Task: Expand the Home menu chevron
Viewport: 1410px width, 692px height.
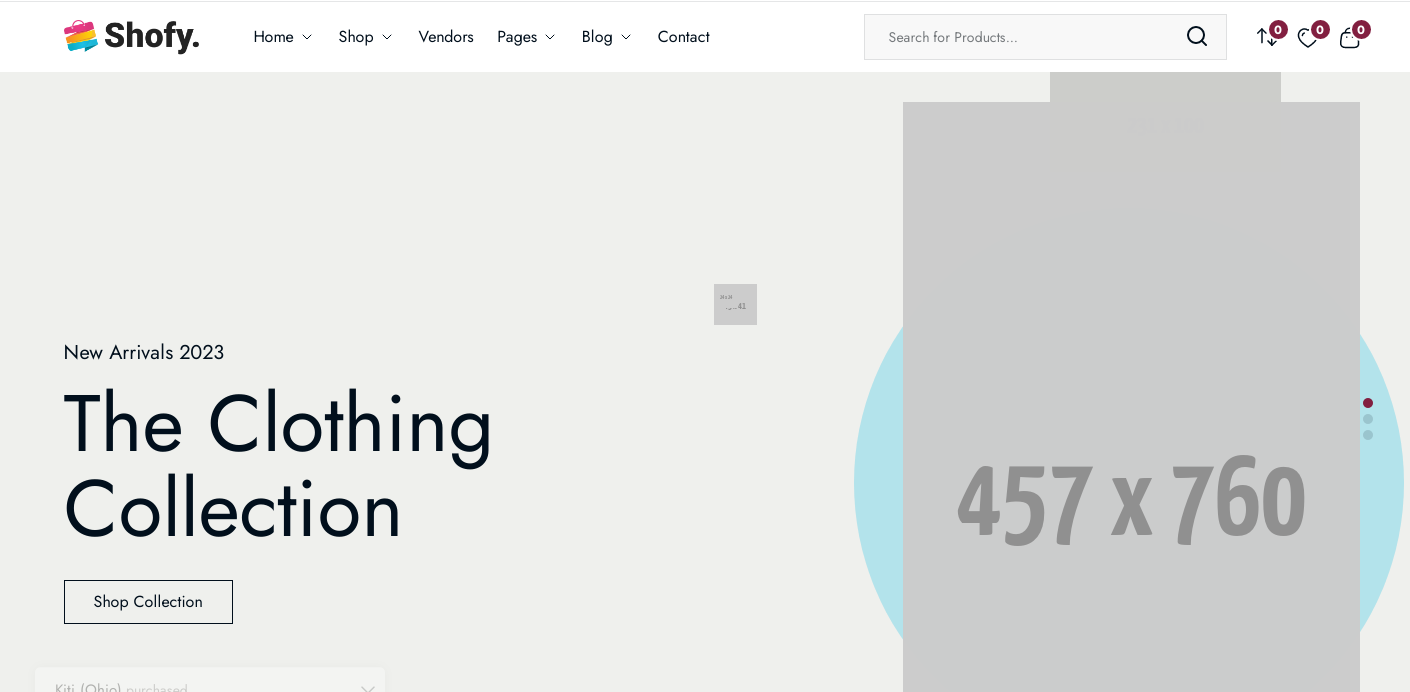Action: (307, 37)
